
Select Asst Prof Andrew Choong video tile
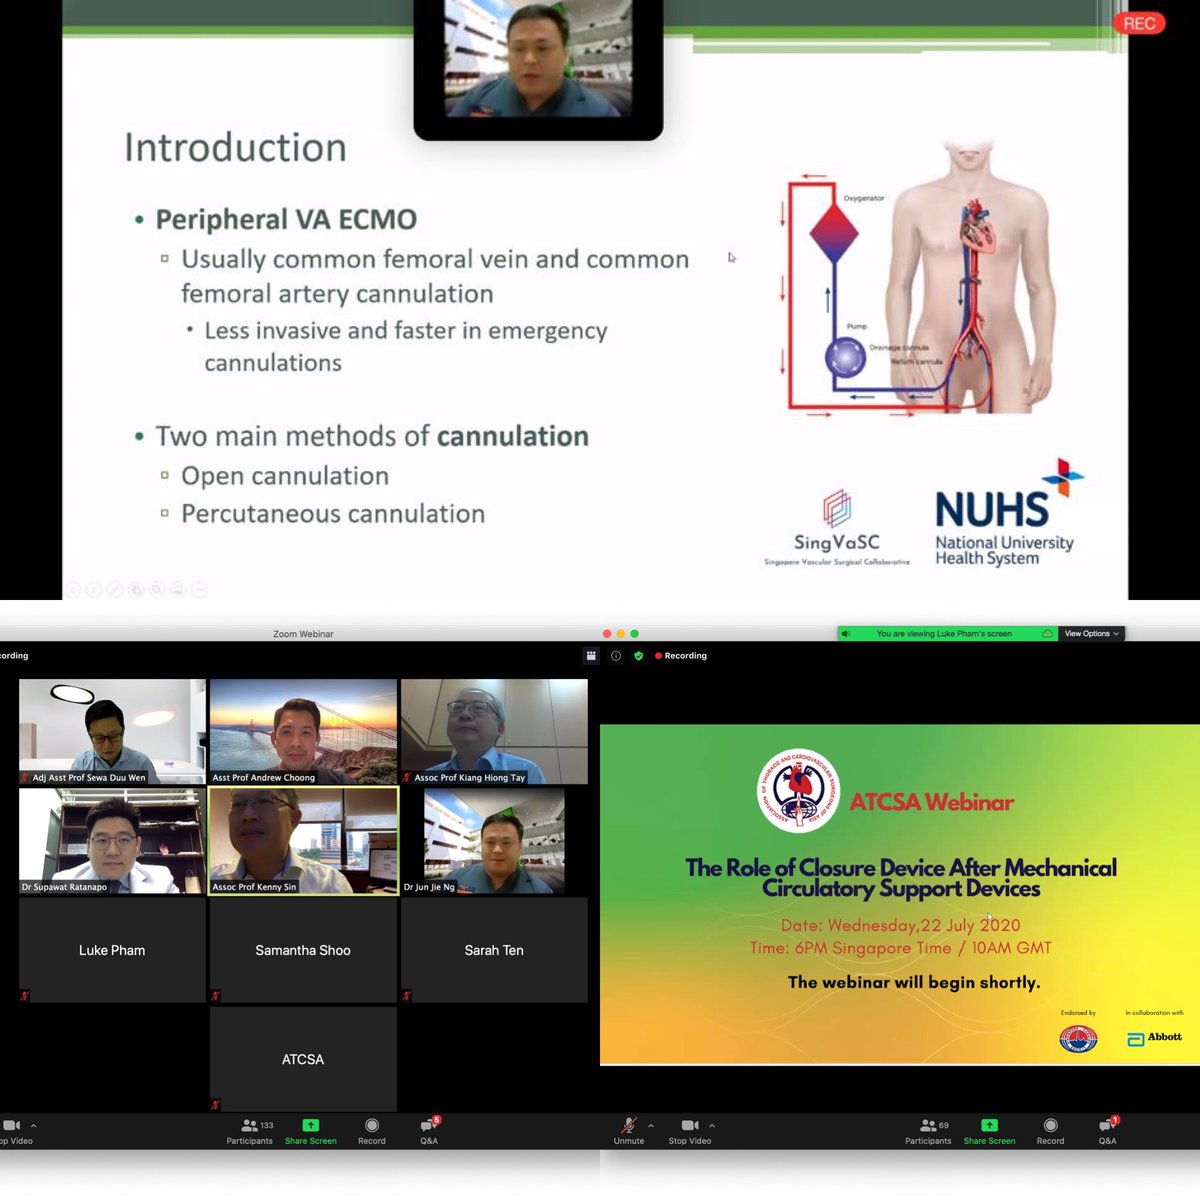[x=303, y=731]
